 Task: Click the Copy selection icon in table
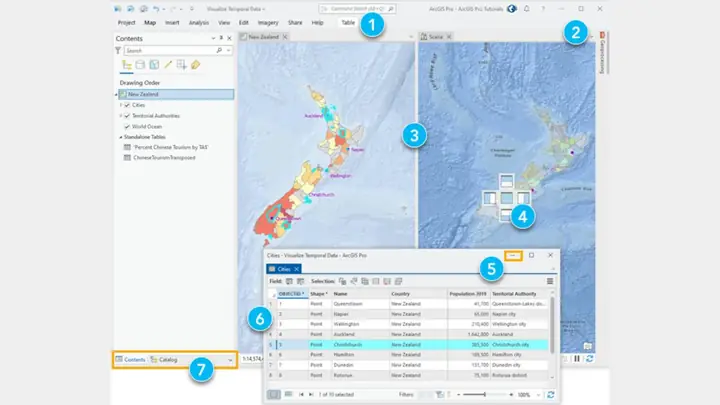(399, 281)
